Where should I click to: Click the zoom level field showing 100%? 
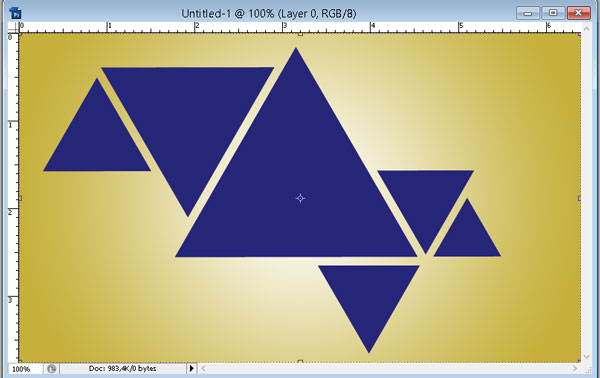click(x=25, y=369)
